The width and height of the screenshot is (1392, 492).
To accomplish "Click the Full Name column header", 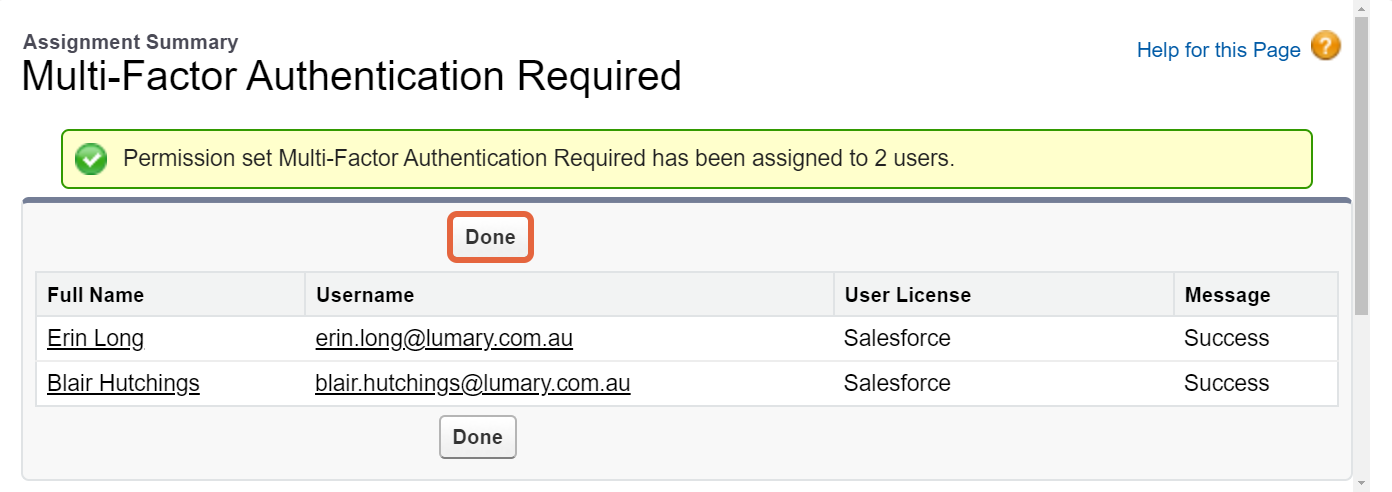I will pos(95,295).
